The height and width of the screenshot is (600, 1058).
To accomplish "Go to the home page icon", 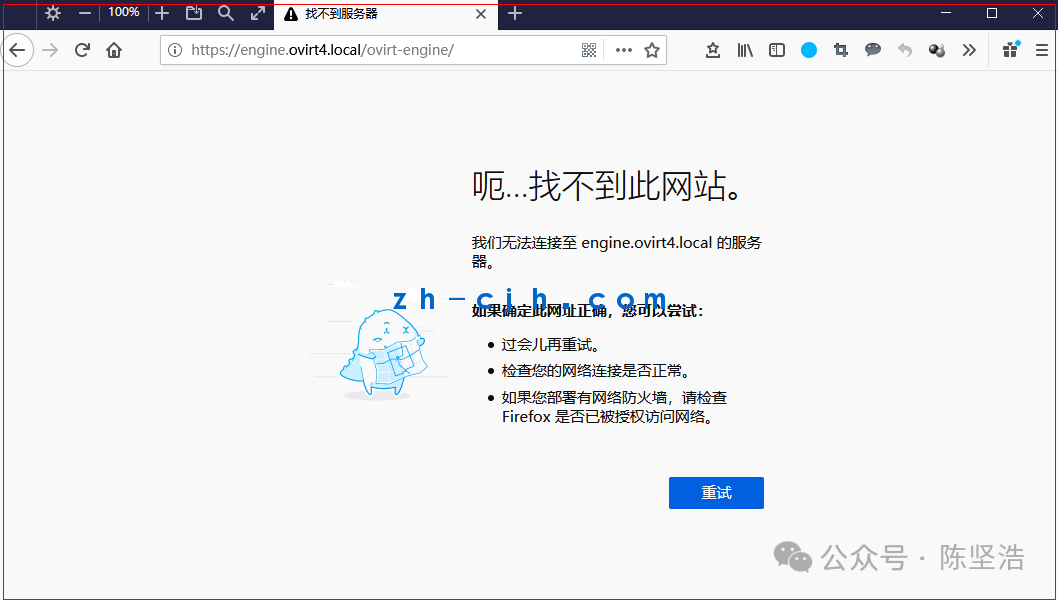I will coord(114,50).
